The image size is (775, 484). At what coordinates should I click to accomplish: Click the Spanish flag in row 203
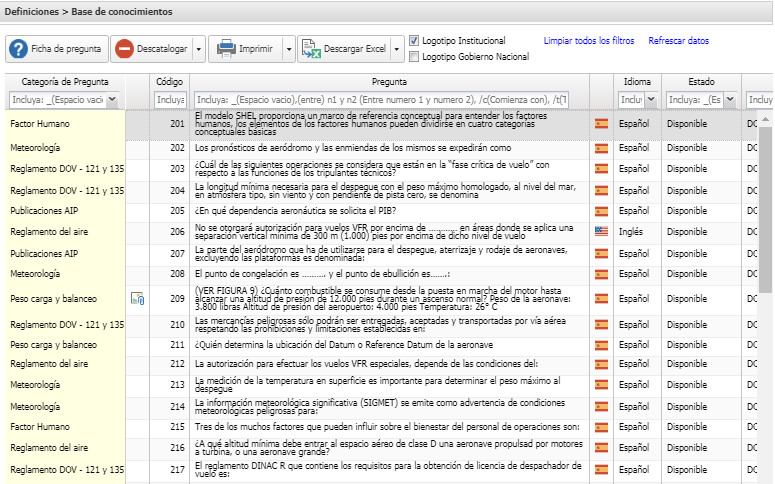pos(601,169)
